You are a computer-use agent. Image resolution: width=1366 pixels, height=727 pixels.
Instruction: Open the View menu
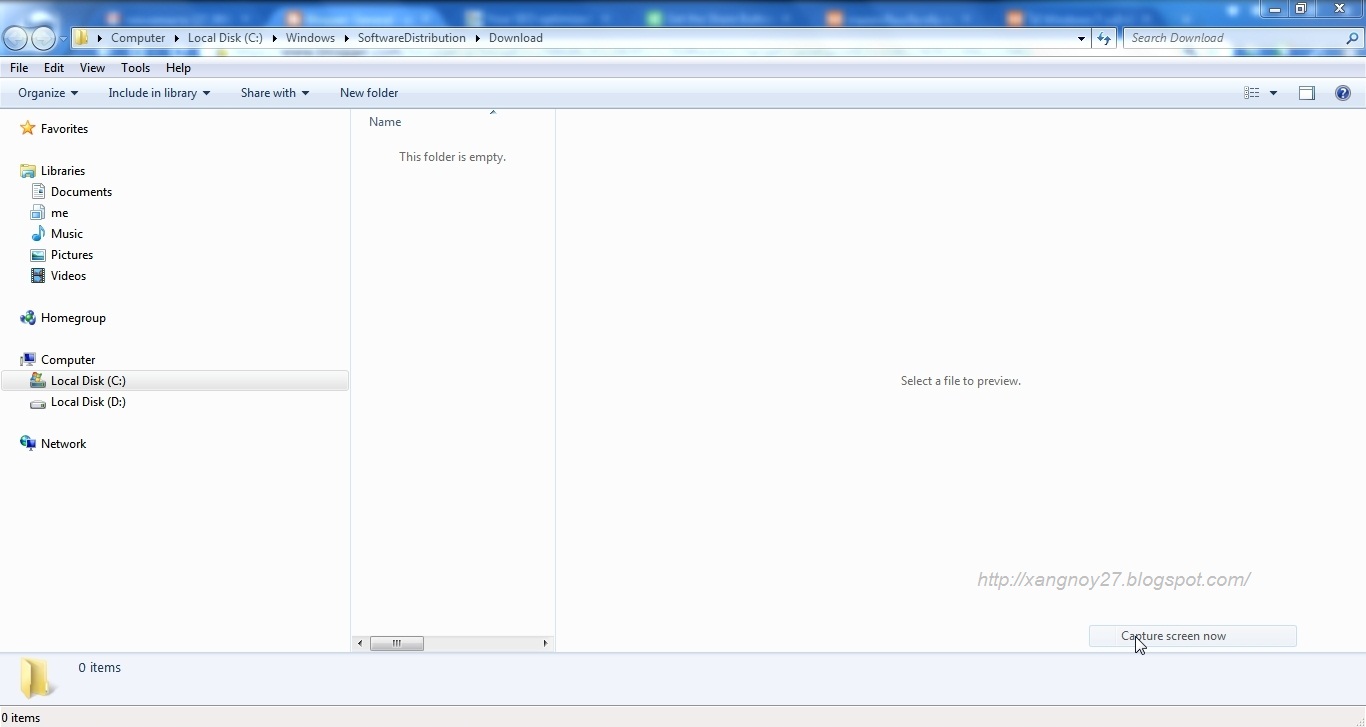click(x=92, y=68)
